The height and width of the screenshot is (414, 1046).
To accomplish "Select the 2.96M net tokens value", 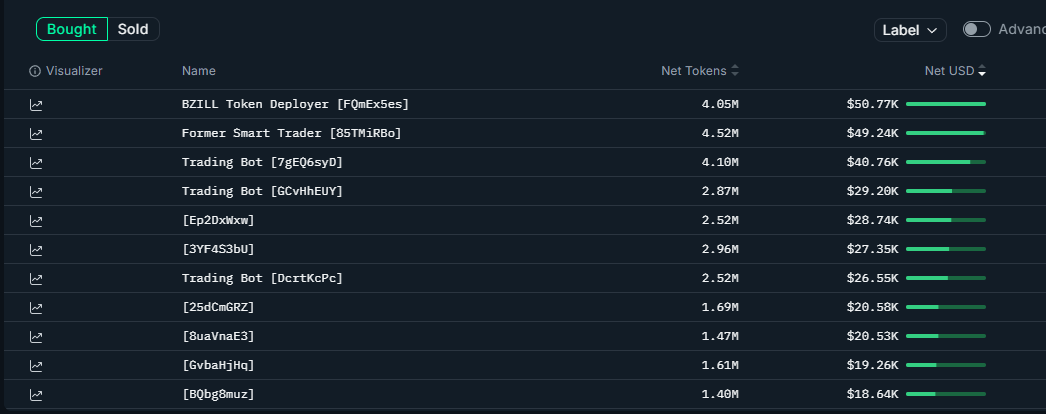I will point(720,249).
